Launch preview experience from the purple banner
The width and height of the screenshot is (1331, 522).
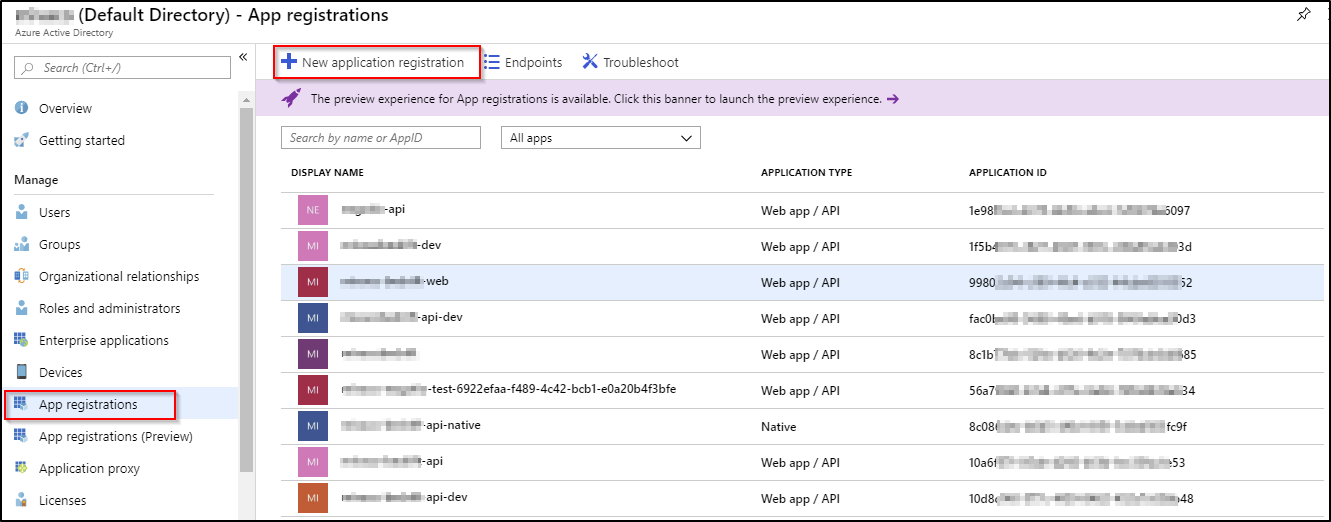tap(793, 99)
